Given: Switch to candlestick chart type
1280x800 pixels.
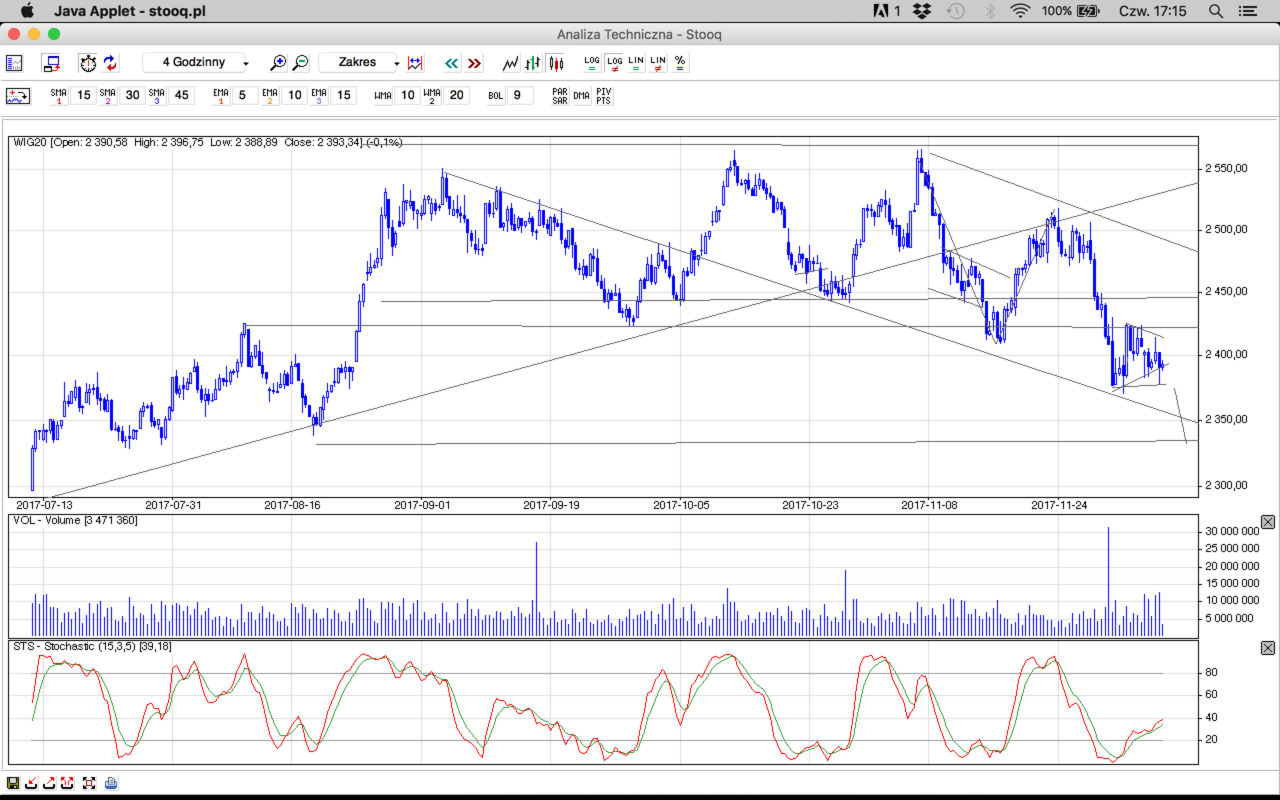Looking at the screenshot, I should [x=557, y=63].
